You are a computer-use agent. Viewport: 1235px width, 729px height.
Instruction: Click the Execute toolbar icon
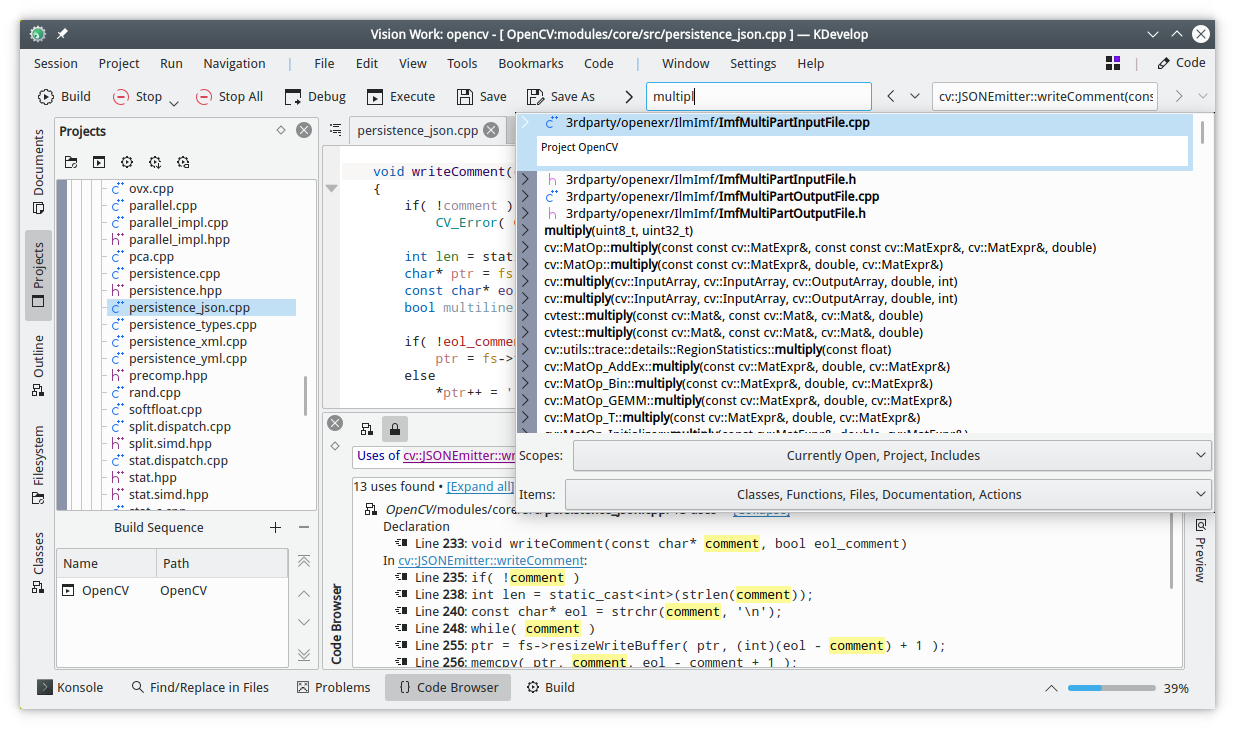[375, 97]
